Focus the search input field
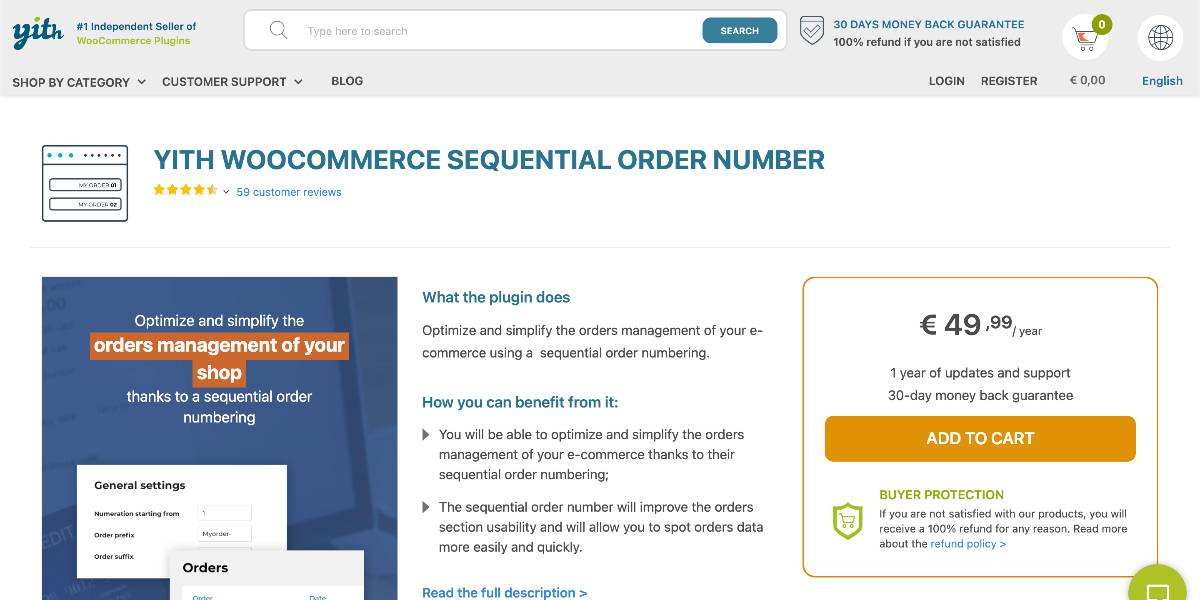The height and width of the screenshot is (600, 1200). (500, 31)
